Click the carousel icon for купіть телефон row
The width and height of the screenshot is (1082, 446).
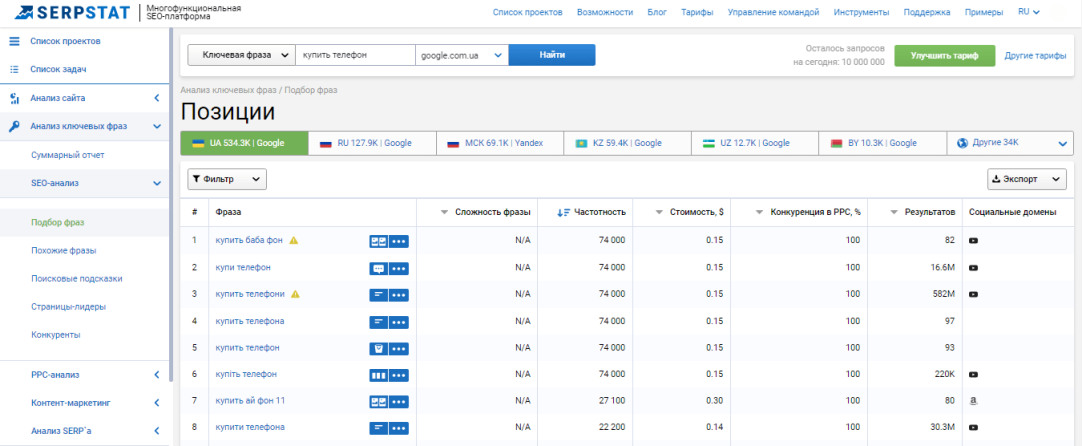pyautogui.click(x=378, y=375)
